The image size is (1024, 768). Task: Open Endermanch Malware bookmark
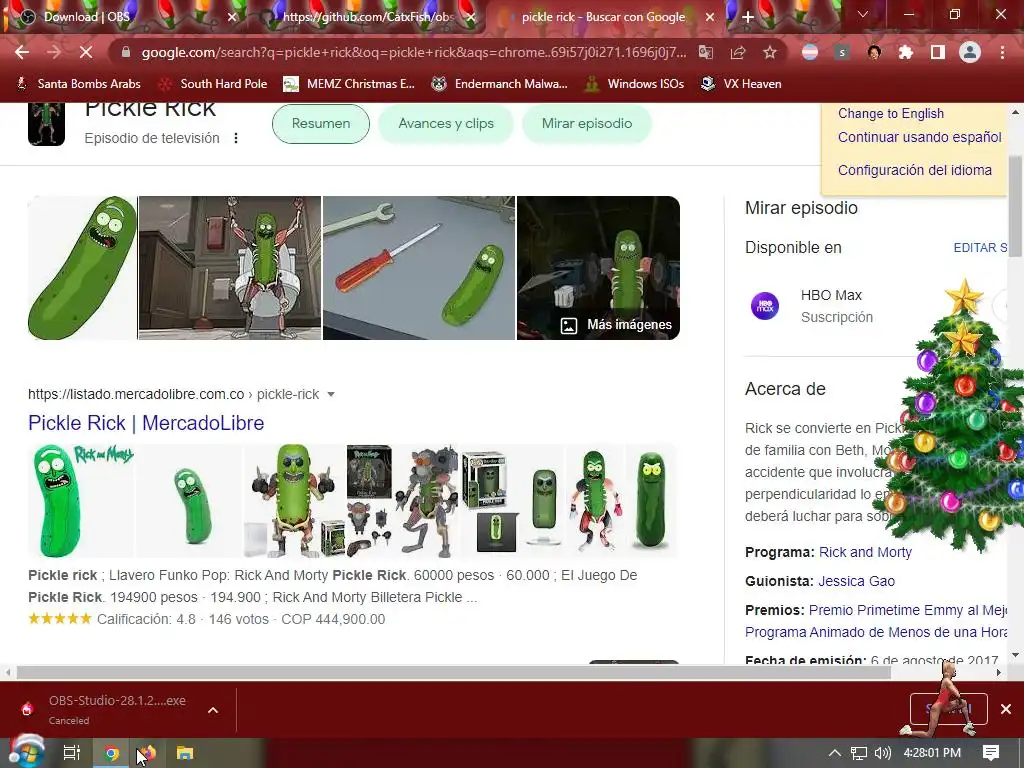pos(500,84)
